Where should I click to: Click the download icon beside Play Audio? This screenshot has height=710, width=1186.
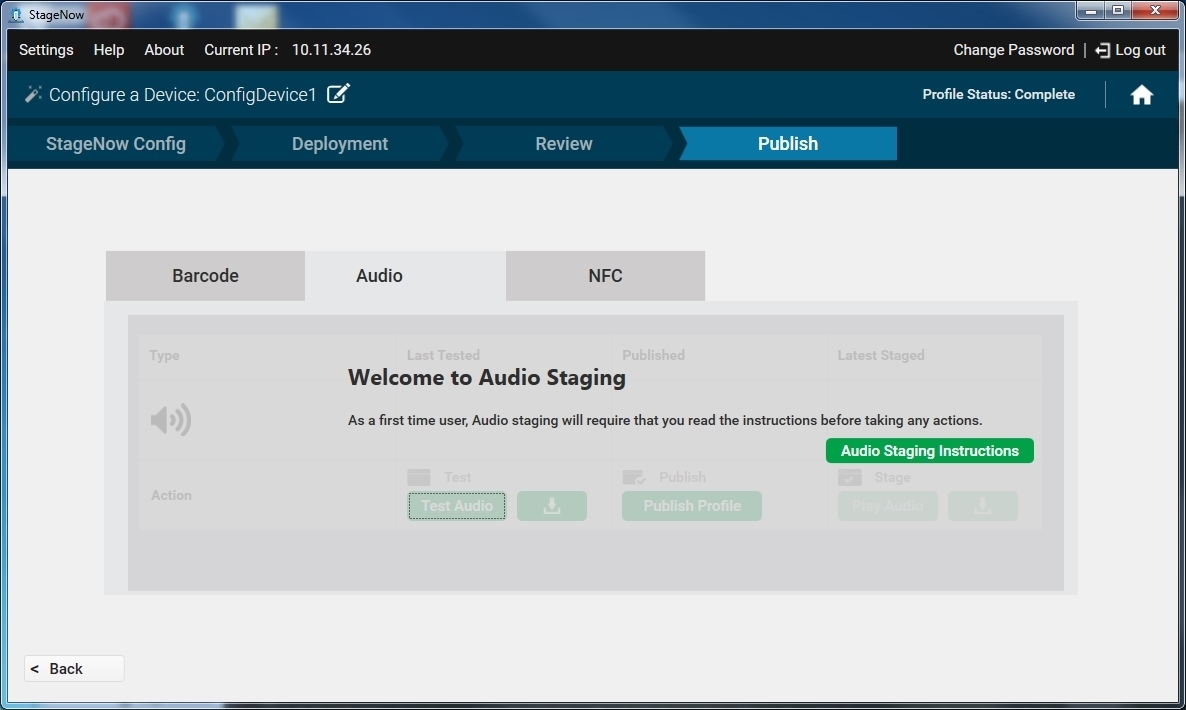pos(982,506)
